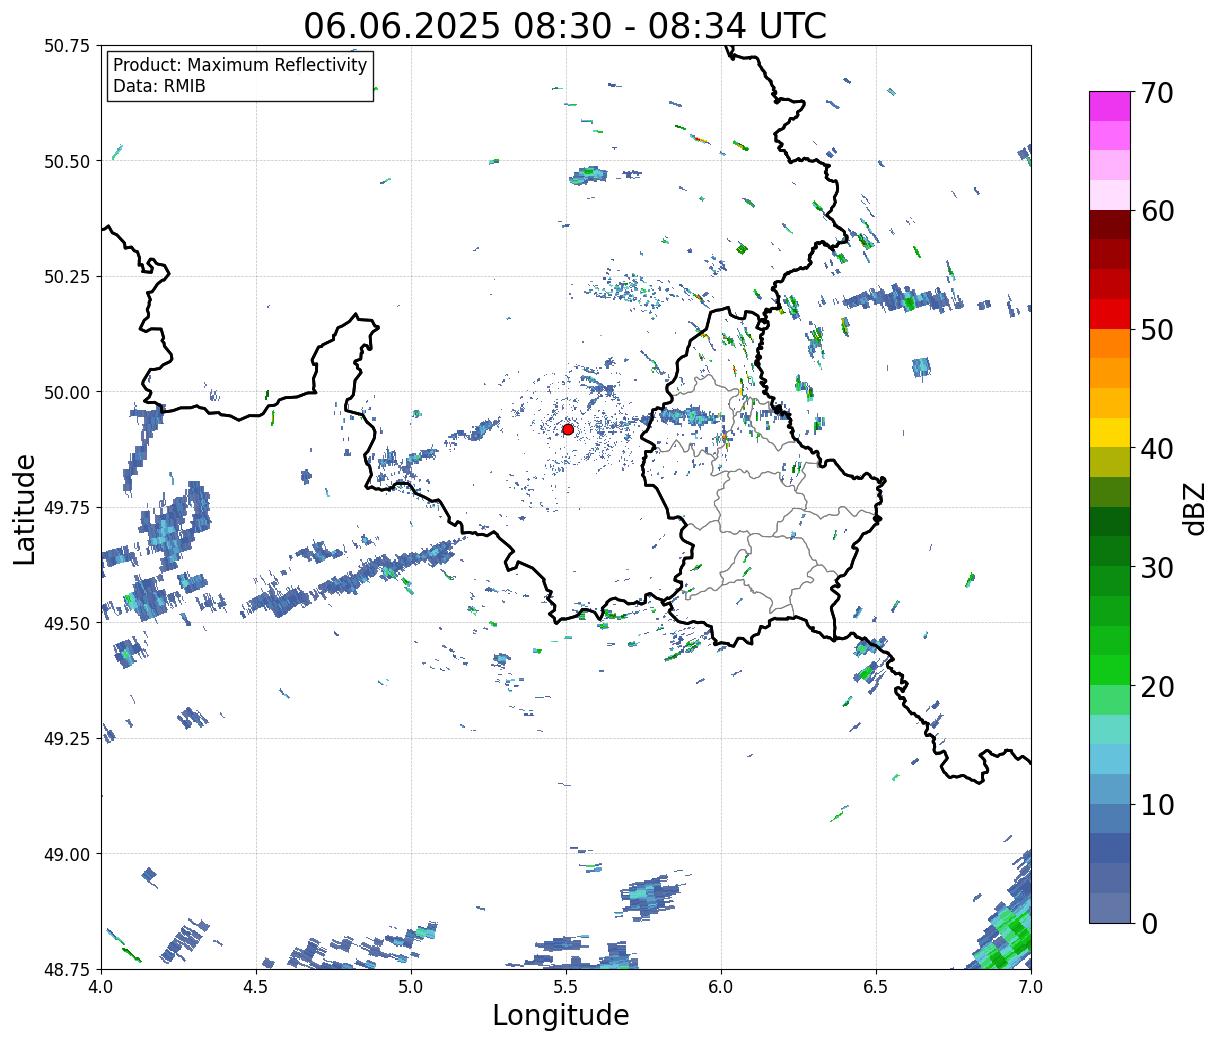Click the yellow 40 dBZ colorbar swatch
1219x1040 pixels.
tap(1110, 432)
